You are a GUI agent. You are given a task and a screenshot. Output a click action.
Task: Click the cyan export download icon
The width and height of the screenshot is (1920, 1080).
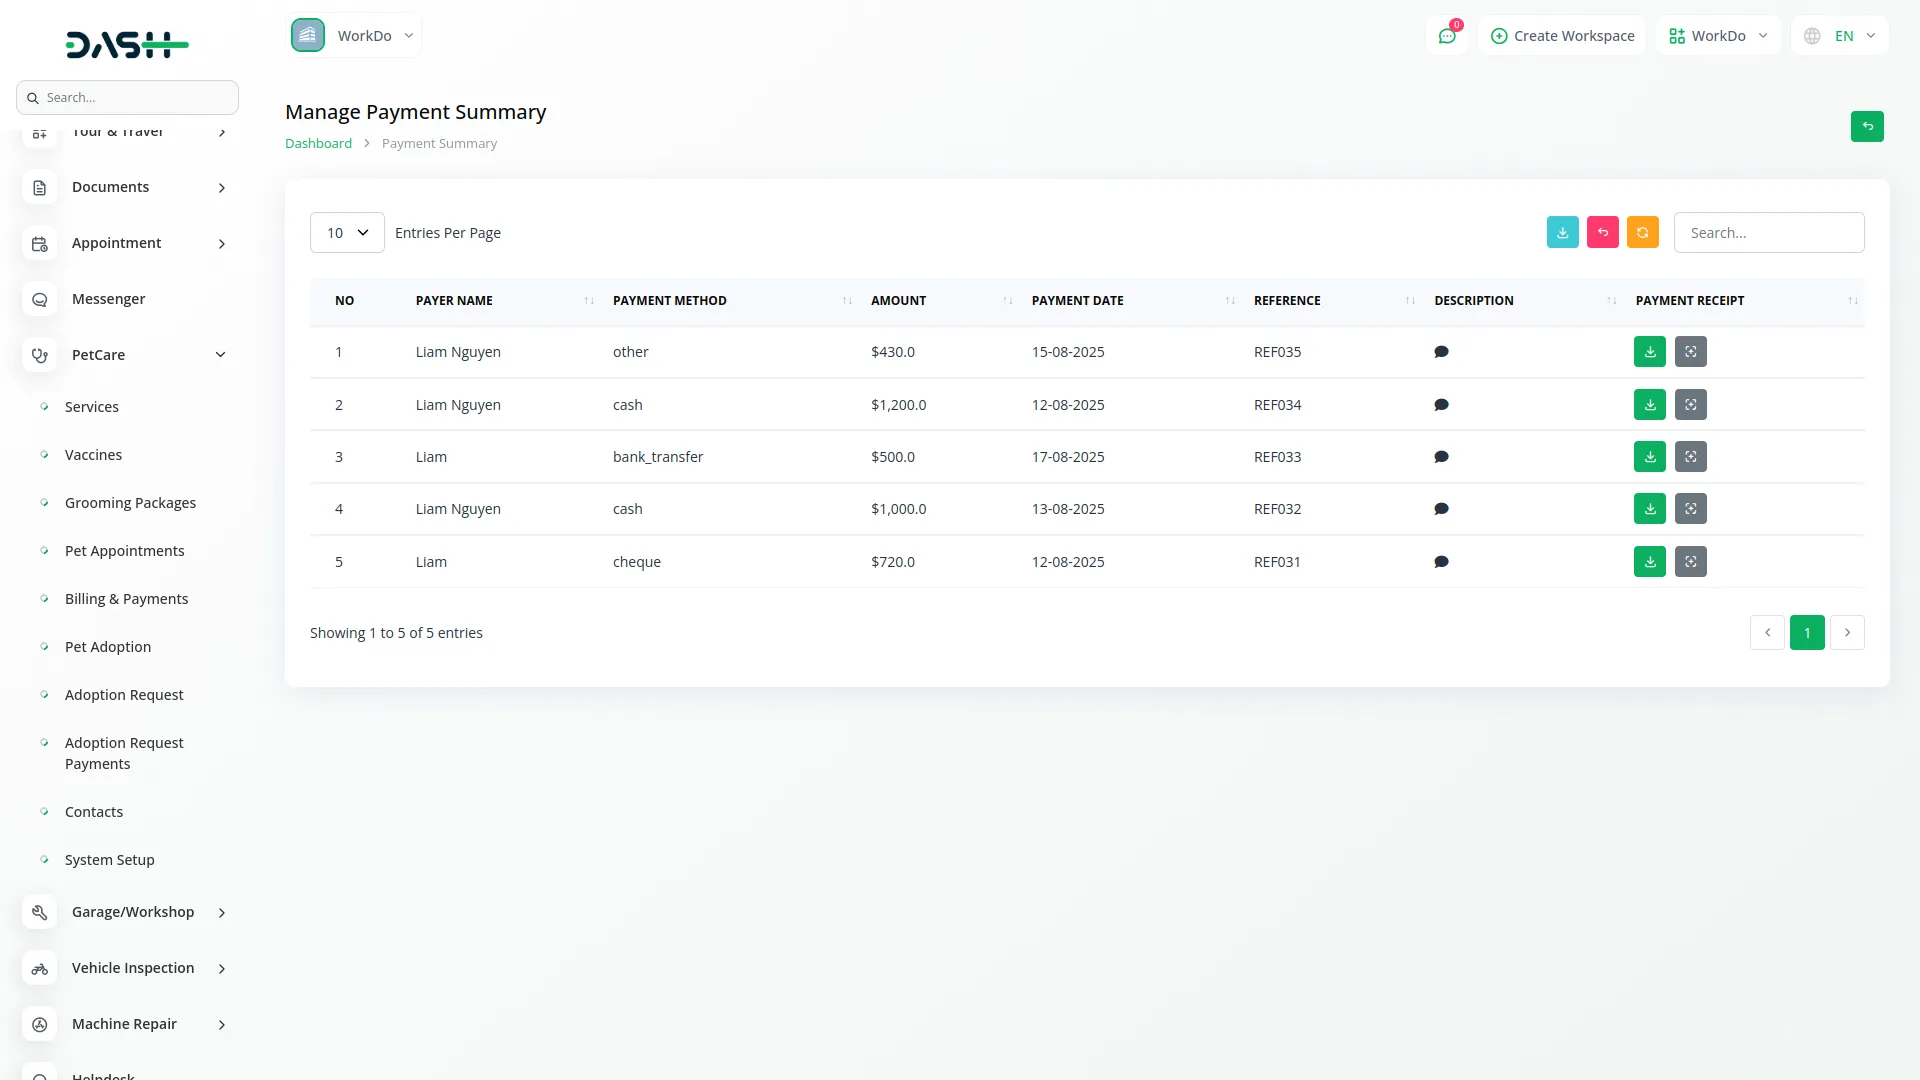1562,232
